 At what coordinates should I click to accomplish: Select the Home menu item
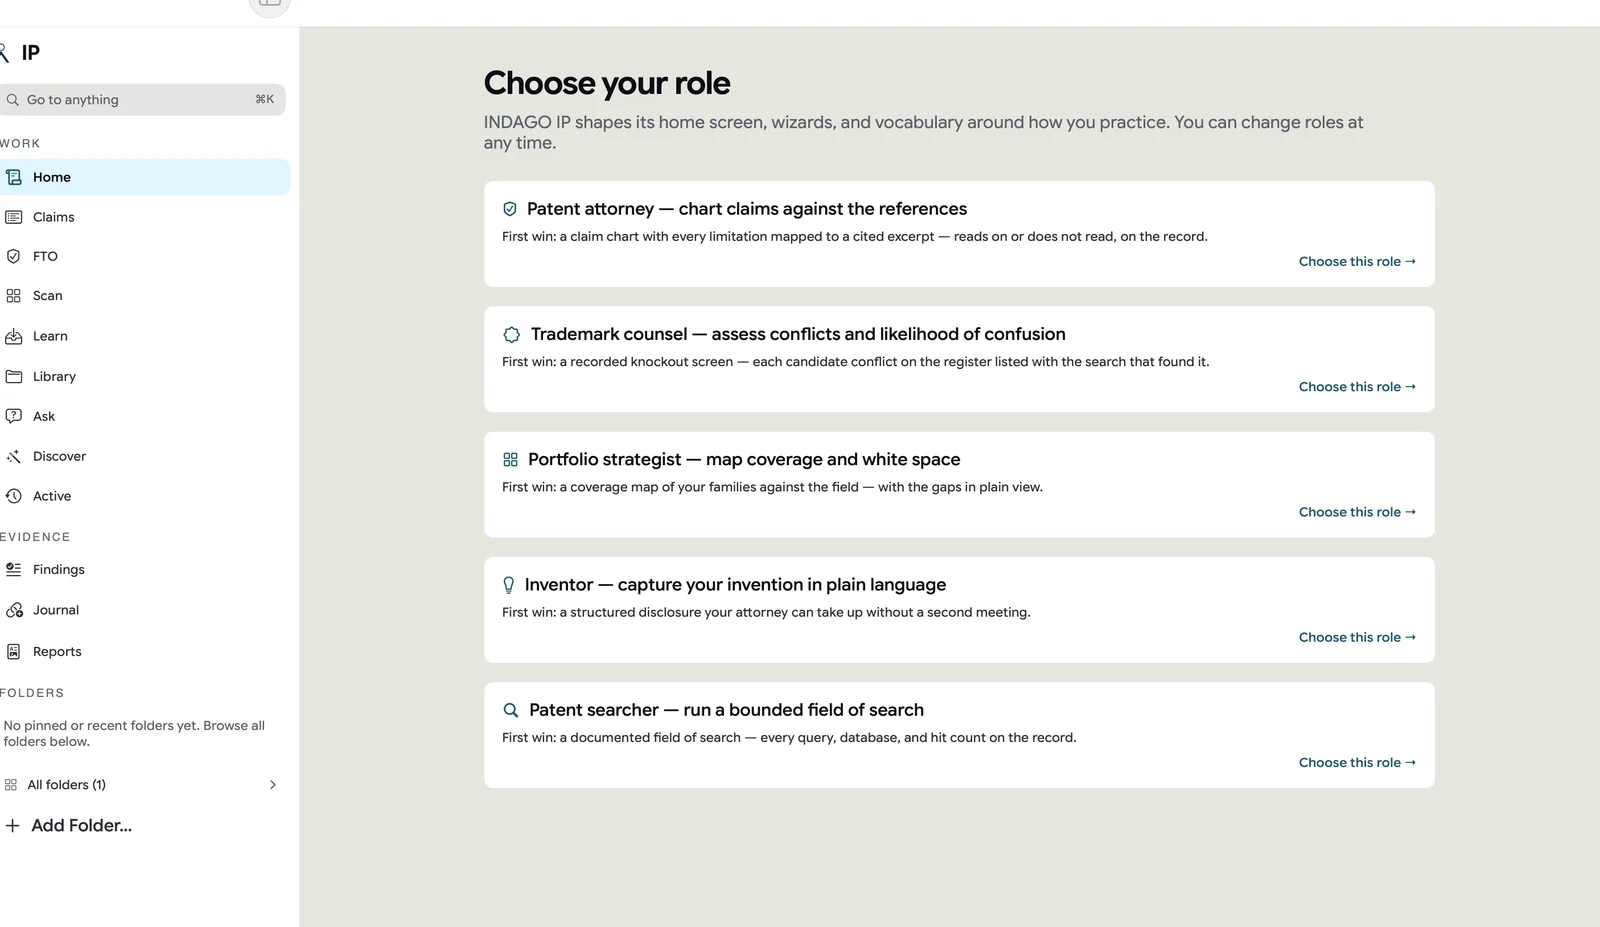click(144, 177)
